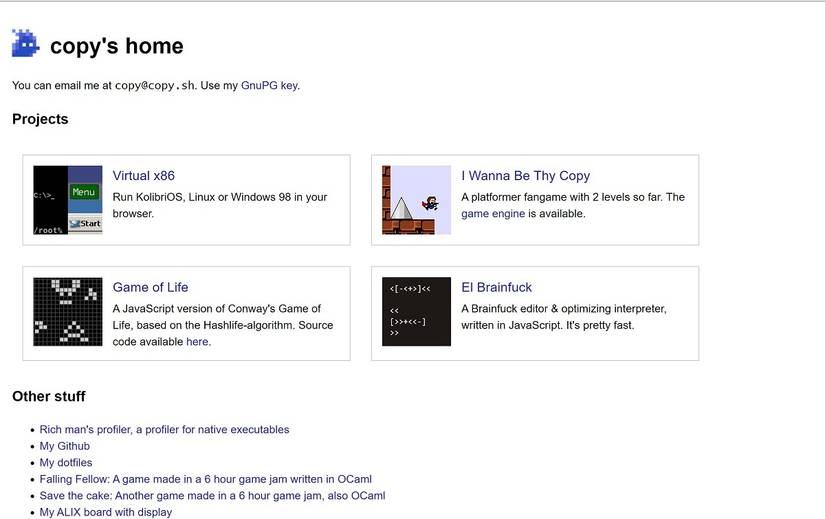
Task: Follow the game engine link
Action: (493, 214)
